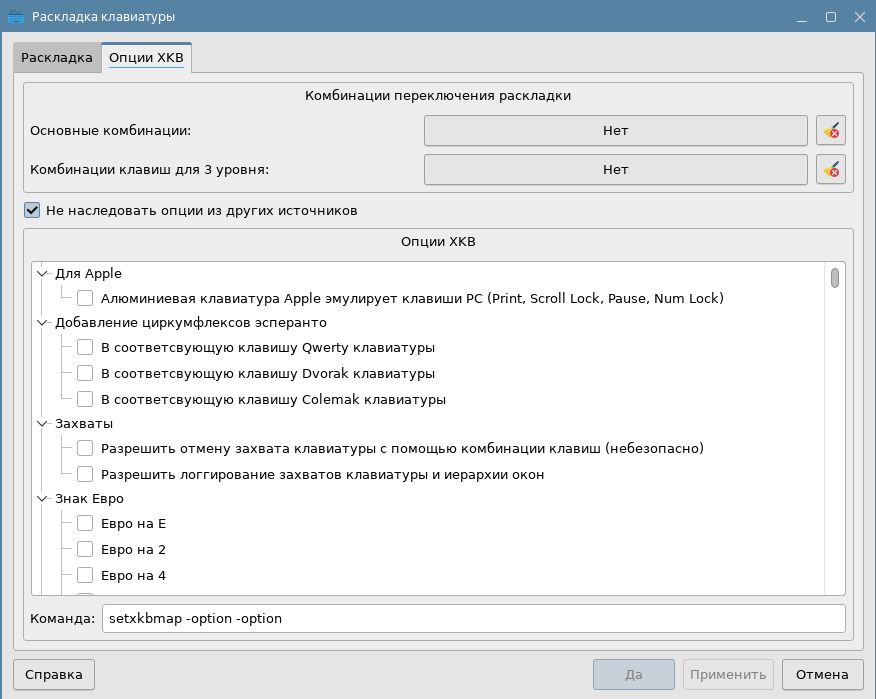Collapse the 'Для Apple' tree group
Screen dimensions: 876x699
click(42, 273)
